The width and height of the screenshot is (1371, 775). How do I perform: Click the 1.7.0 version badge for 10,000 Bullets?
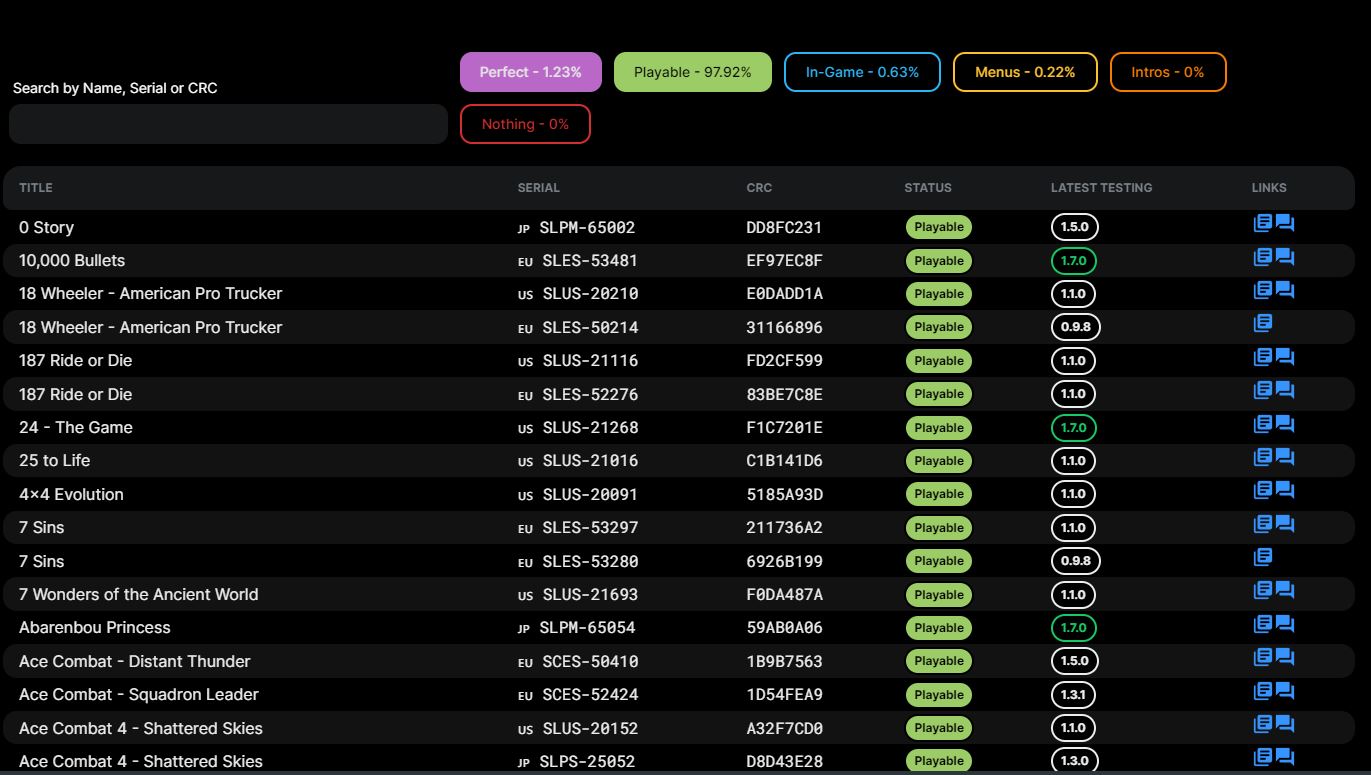coord(1074,261)
